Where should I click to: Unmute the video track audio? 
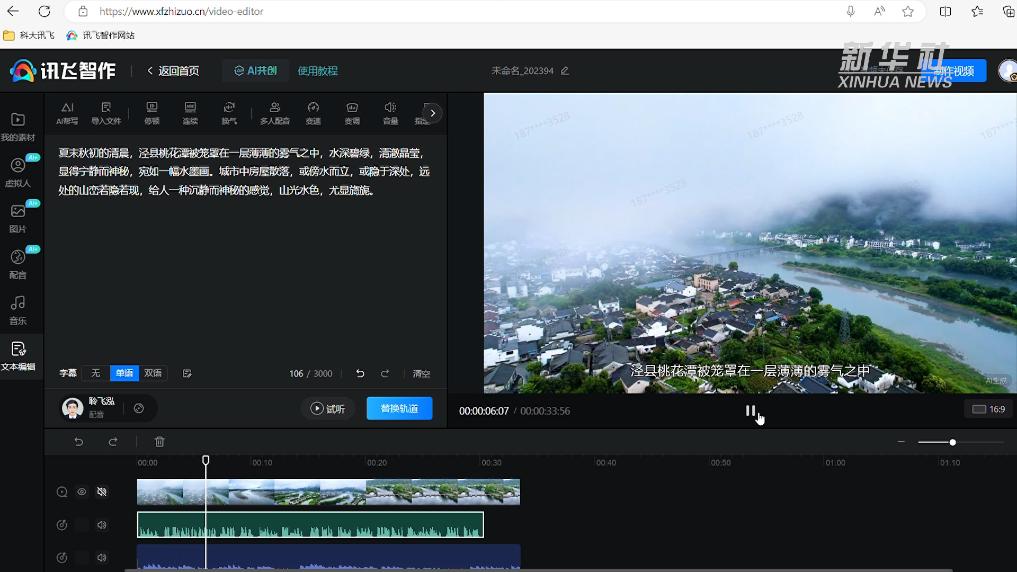pyautogui.click(x=101, y=492)
